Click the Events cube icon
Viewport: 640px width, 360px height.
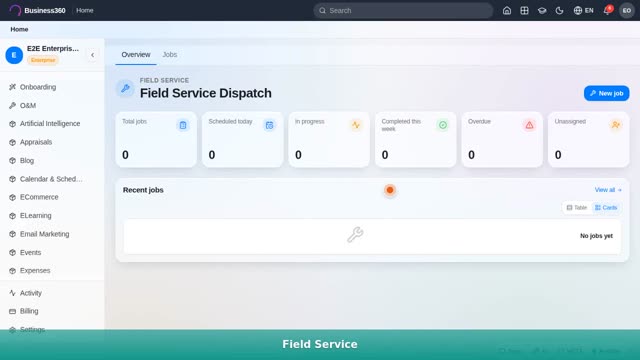pyautogui.click(x=13, y=253)
